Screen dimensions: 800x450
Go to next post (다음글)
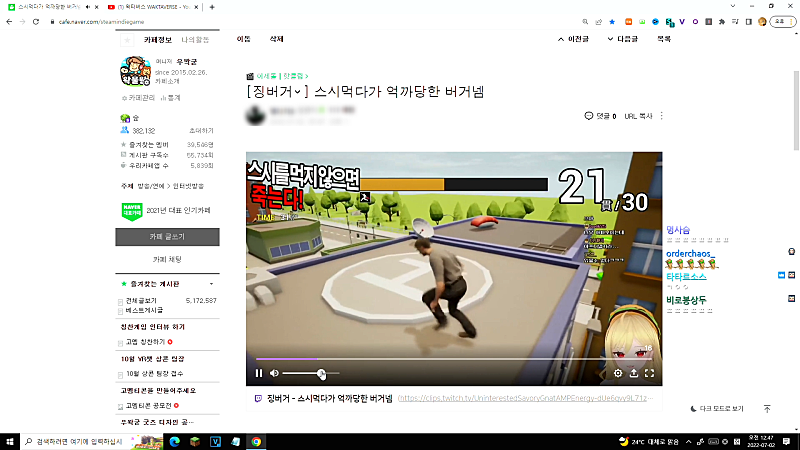point(622,40)
